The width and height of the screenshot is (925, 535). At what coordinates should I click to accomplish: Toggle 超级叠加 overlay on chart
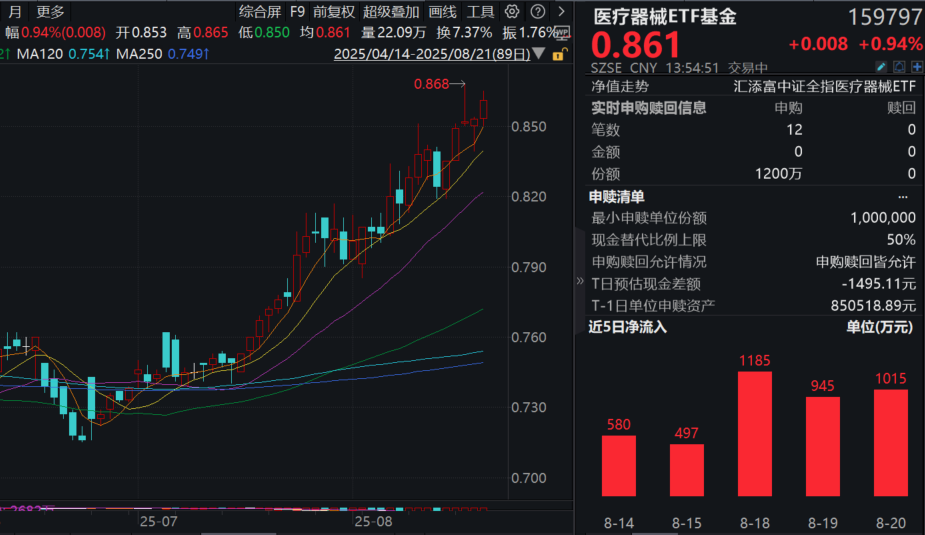pyautogui.click(x=390, y=12)
